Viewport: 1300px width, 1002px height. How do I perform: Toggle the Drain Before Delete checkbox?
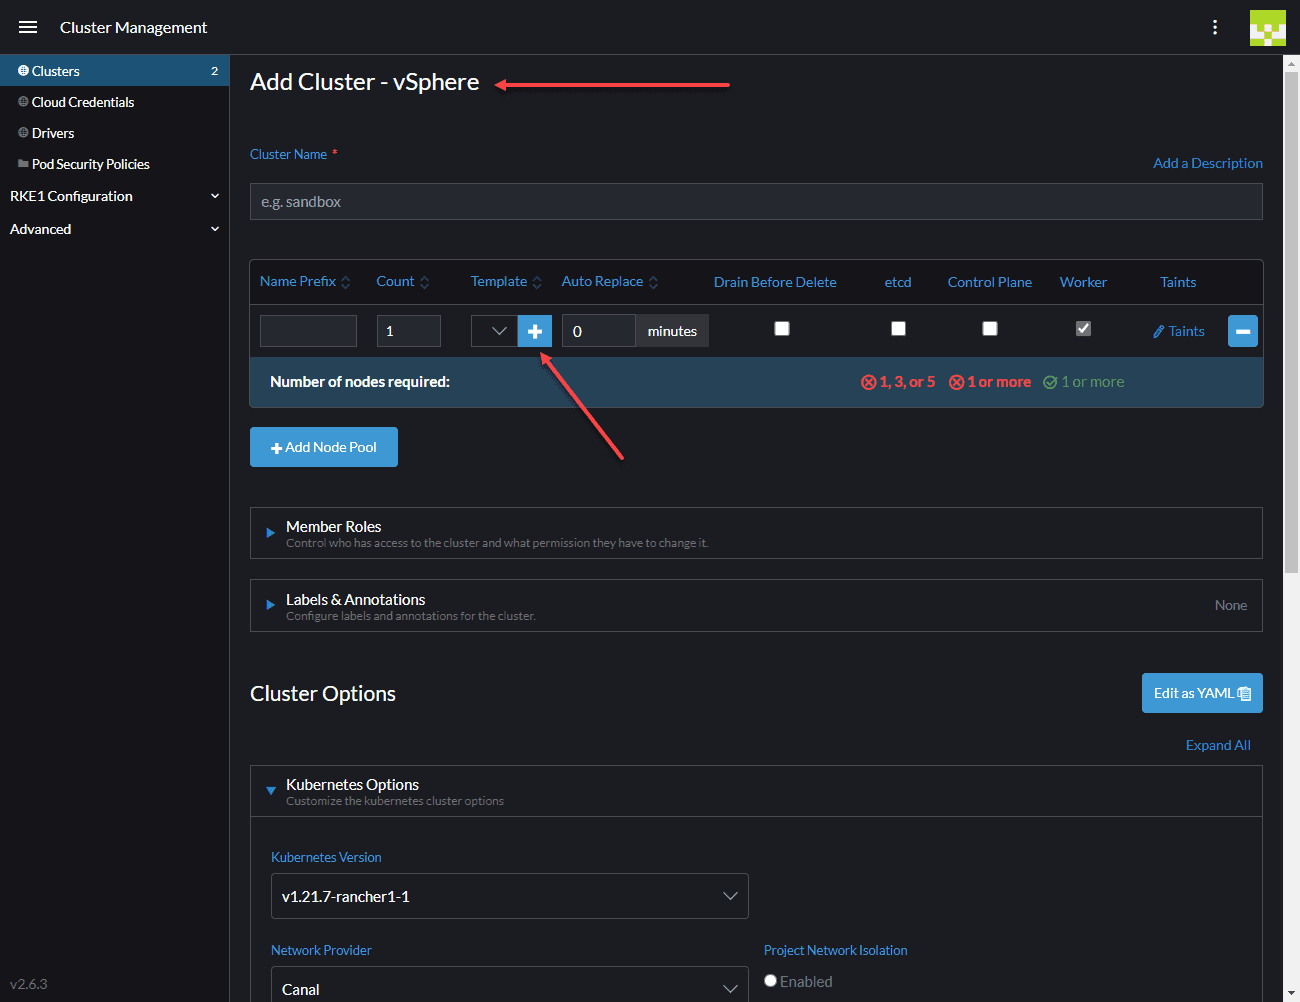coord(782,328)
